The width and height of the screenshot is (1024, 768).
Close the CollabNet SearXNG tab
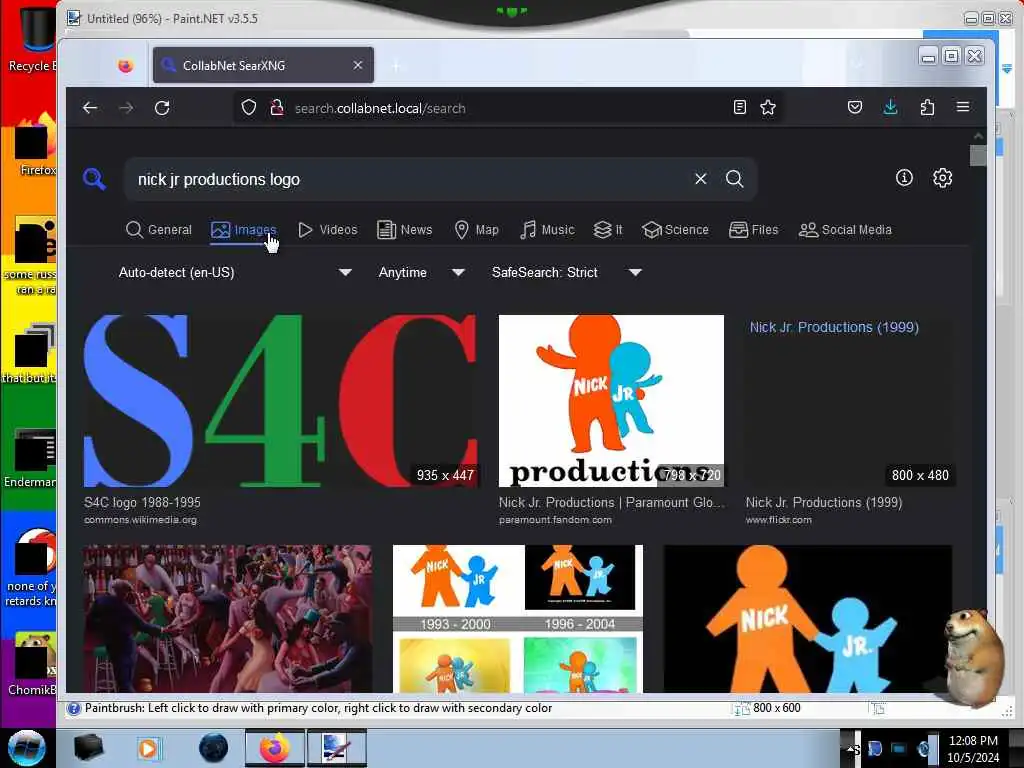[x=358, y=65]
